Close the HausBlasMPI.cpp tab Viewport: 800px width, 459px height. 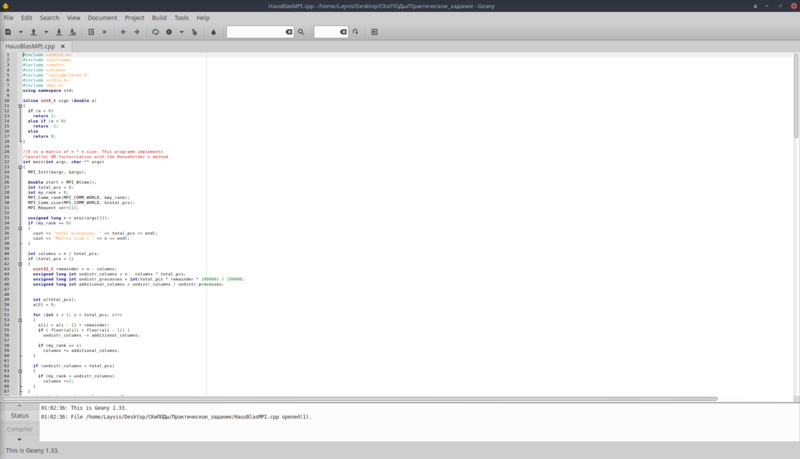[63, 46]
